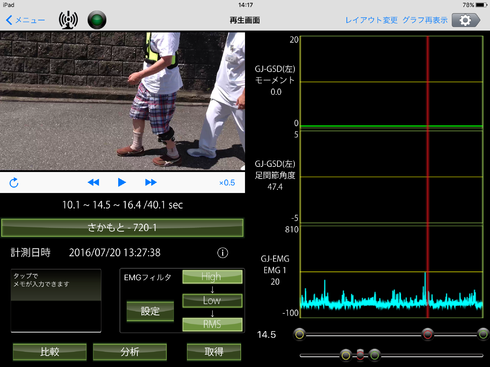Tap the 足関節角度 ankle angle graph

pos(392,177)
